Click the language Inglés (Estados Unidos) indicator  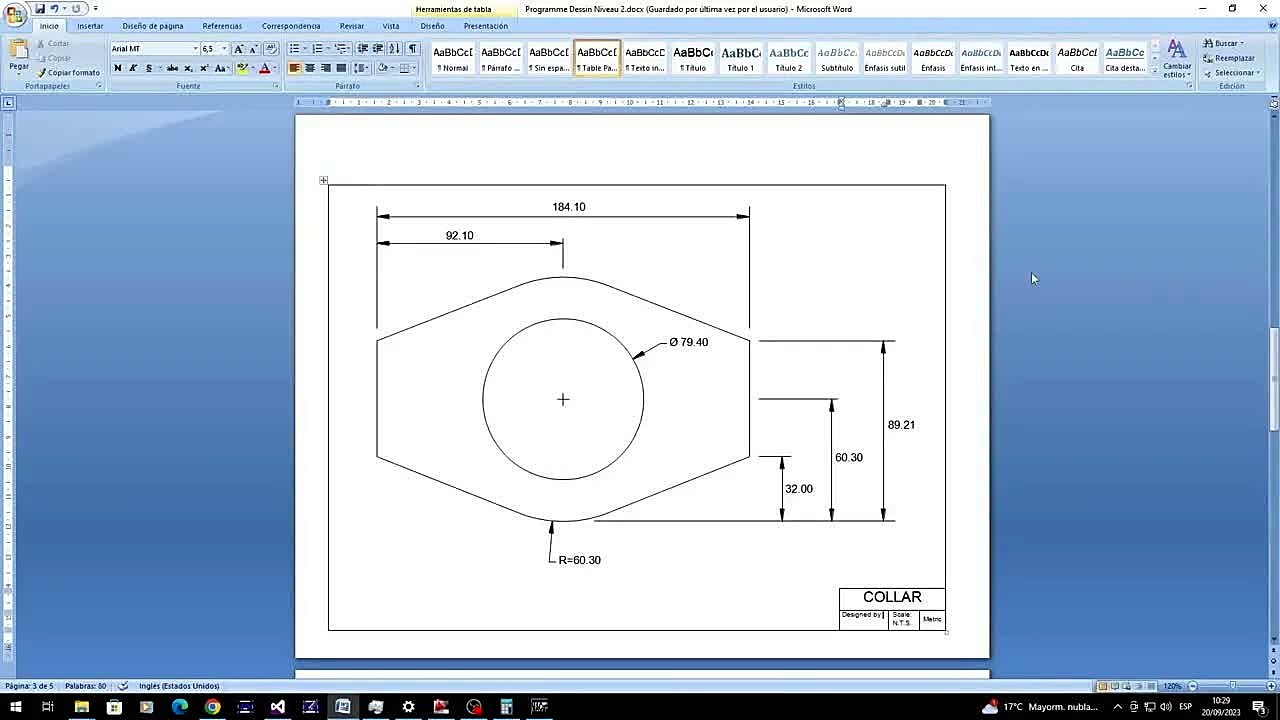pos(179,686)
